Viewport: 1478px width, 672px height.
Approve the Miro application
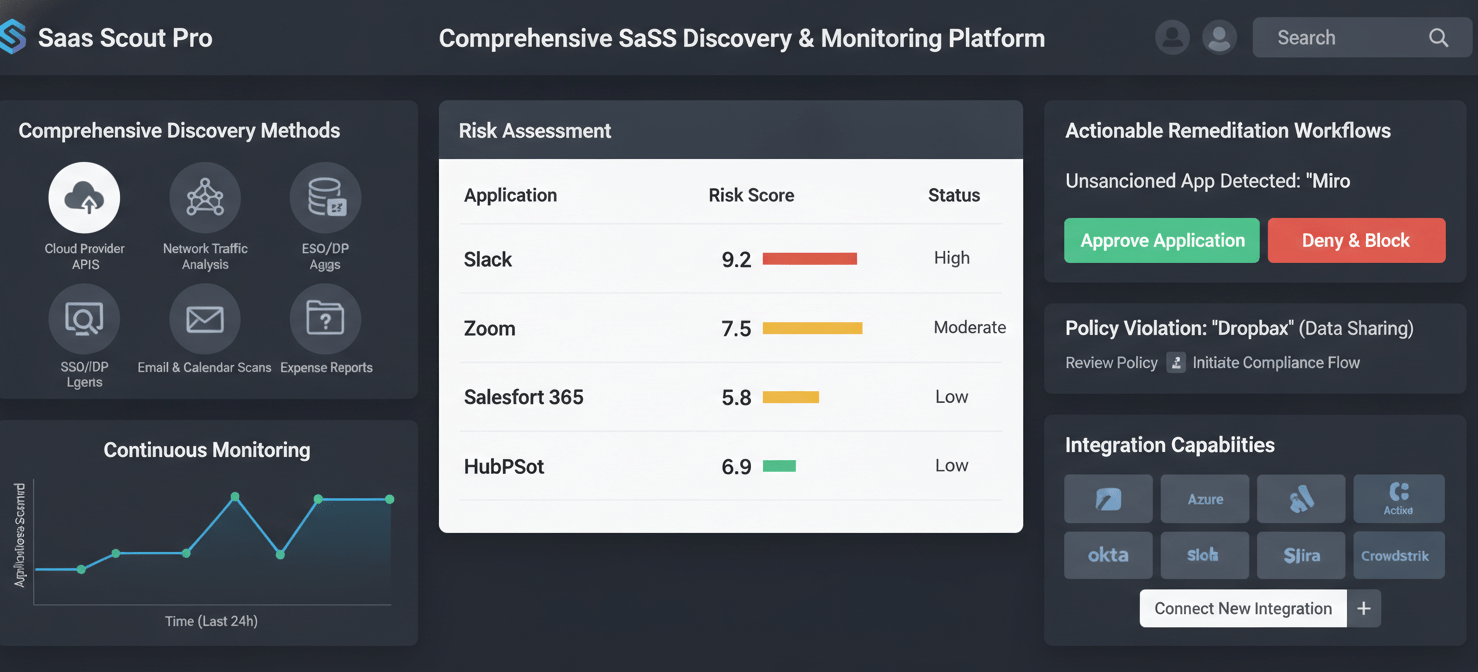pos(1162,241)
